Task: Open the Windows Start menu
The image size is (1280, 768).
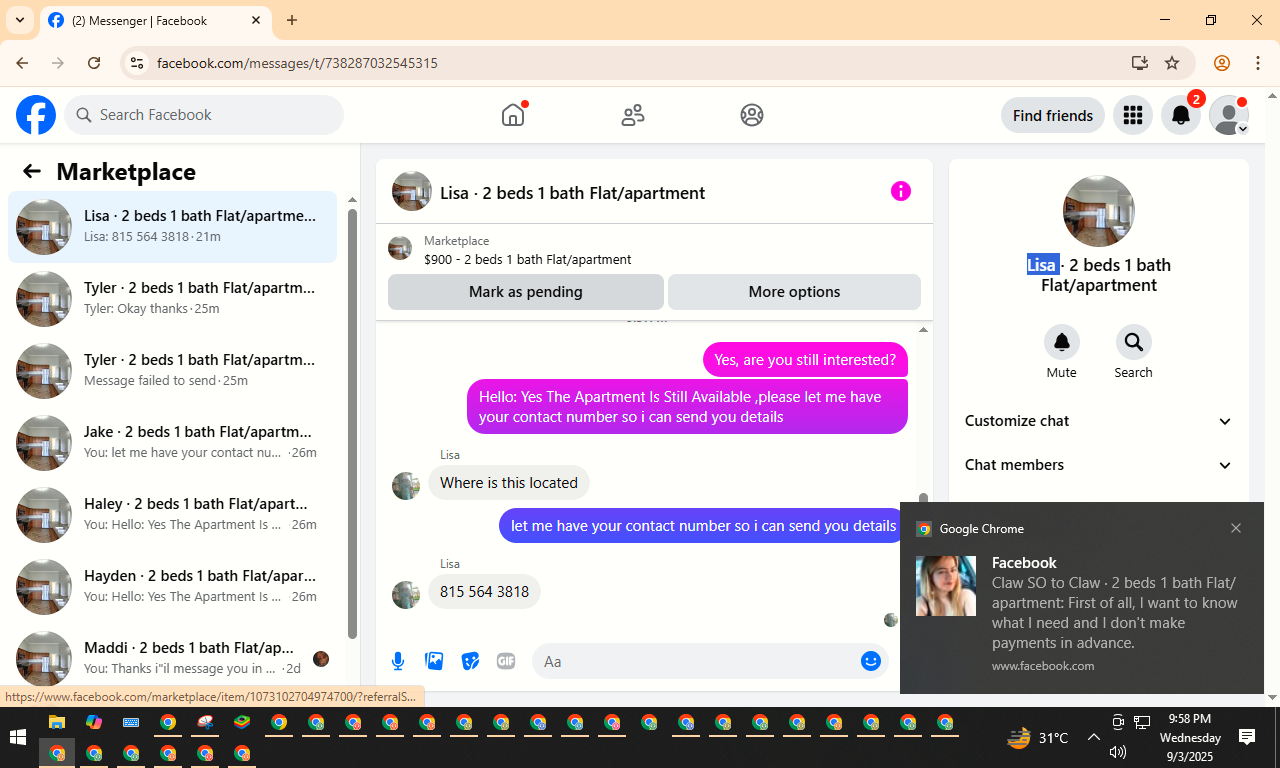Action: (18, 738)
